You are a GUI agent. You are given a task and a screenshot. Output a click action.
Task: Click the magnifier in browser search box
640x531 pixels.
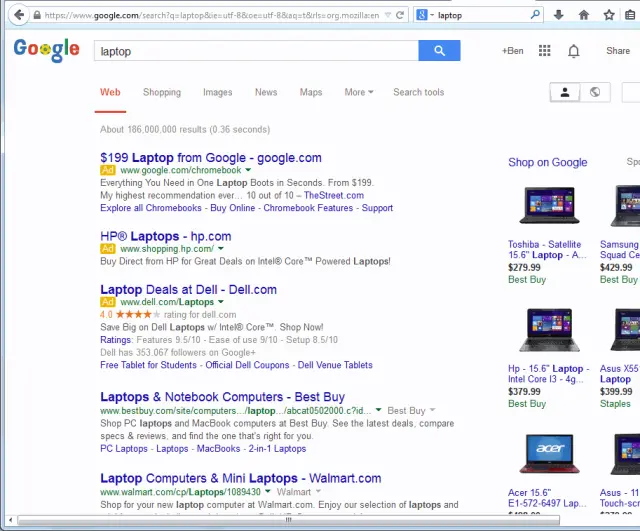click(x=535, y=15)
